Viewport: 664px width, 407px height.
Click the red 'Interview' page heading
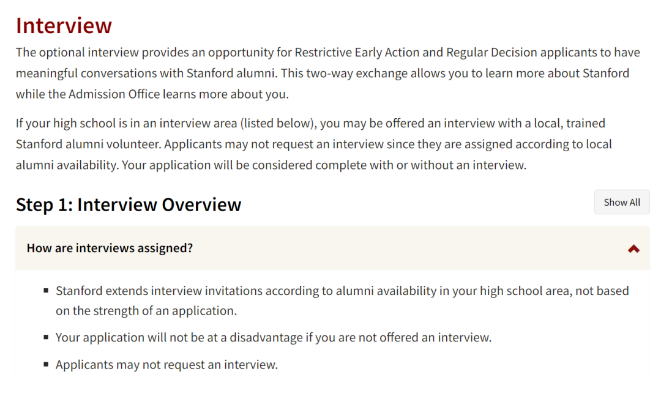64,25
